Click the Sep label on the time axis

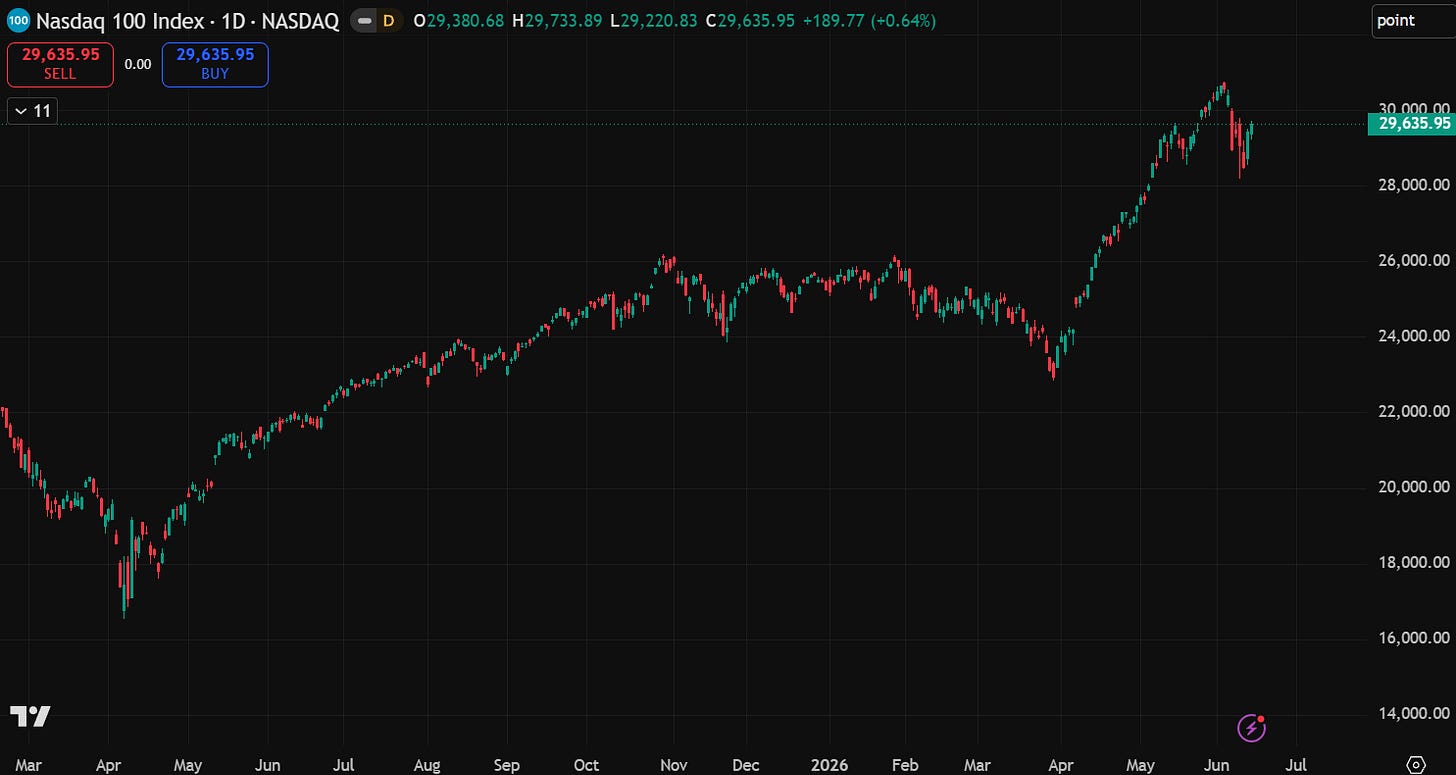[507, 765]
